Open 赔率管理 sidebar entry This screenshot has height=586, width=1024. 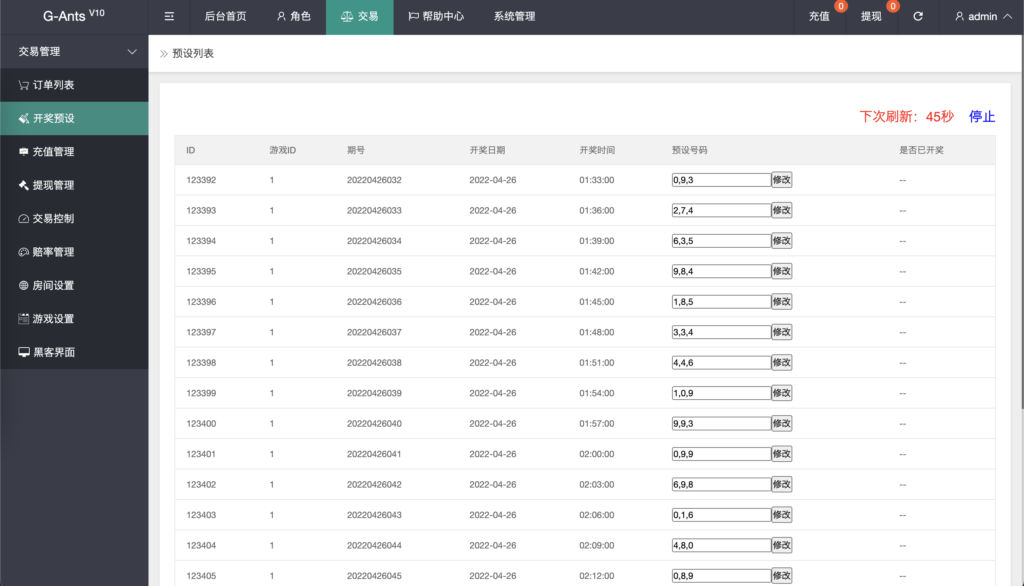pyautogui.click(x=53, y=252)
